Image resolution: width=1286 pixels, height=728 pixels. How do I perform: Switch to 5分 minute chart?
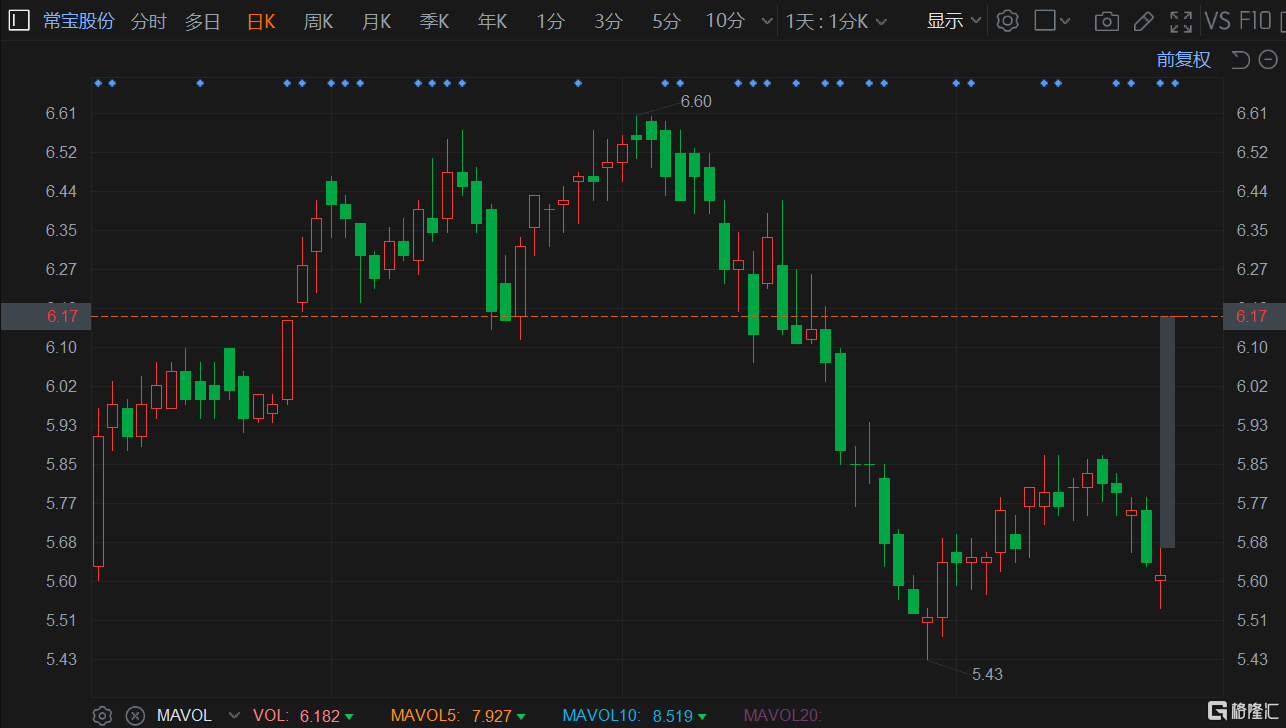(x=666, y=21)
